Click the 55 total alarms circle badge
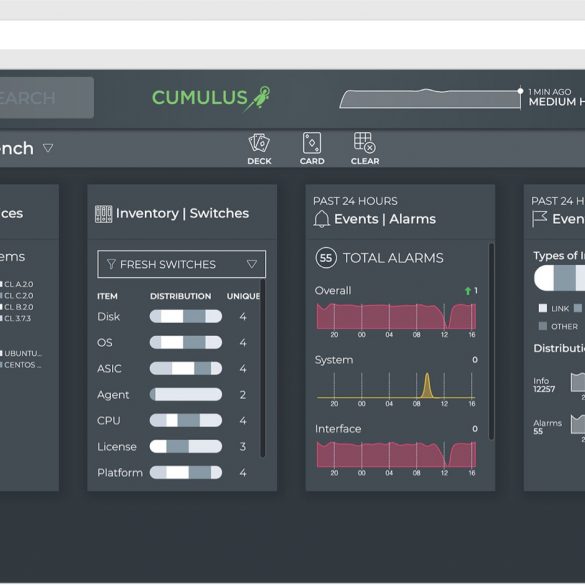This screenshot has height=585, width=585. point(326,258)
